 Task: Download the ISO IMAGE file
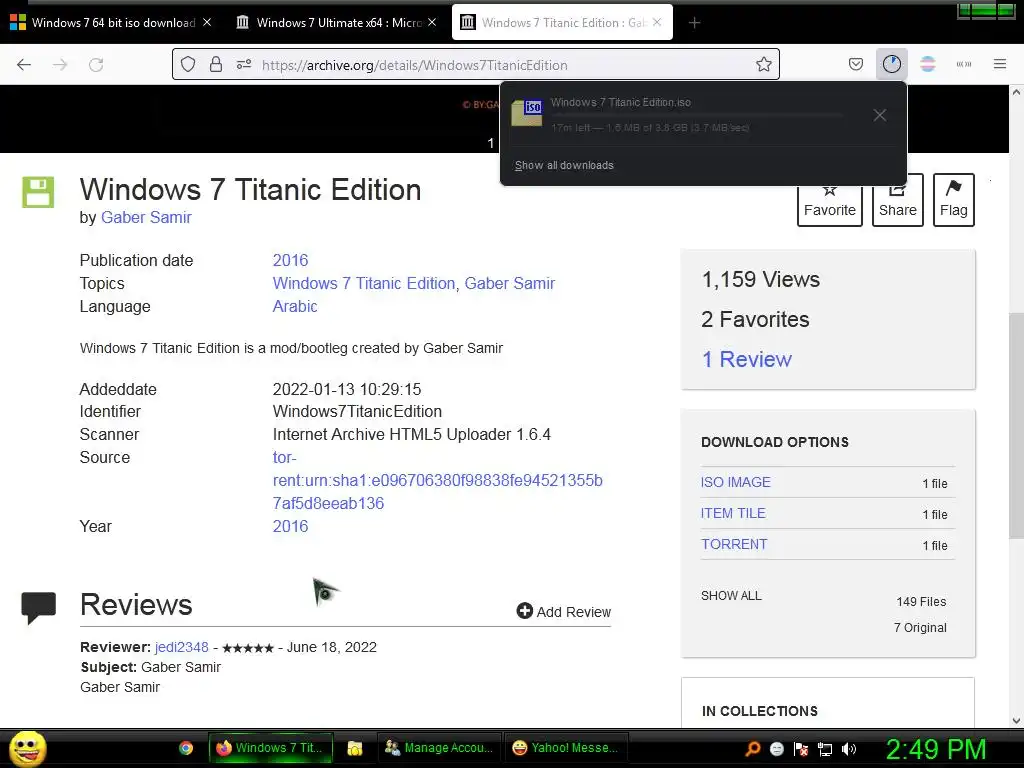tap(735, 482)
